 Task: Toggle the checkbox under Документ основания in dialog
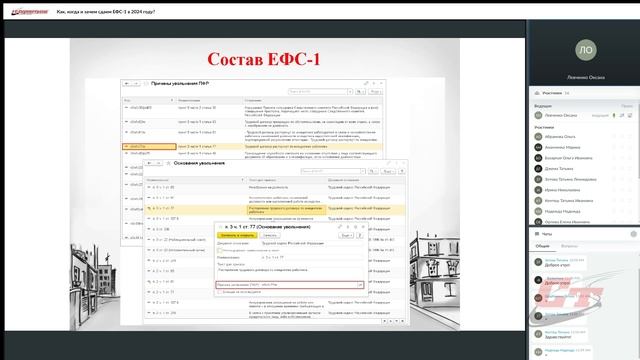coord(220,250)
